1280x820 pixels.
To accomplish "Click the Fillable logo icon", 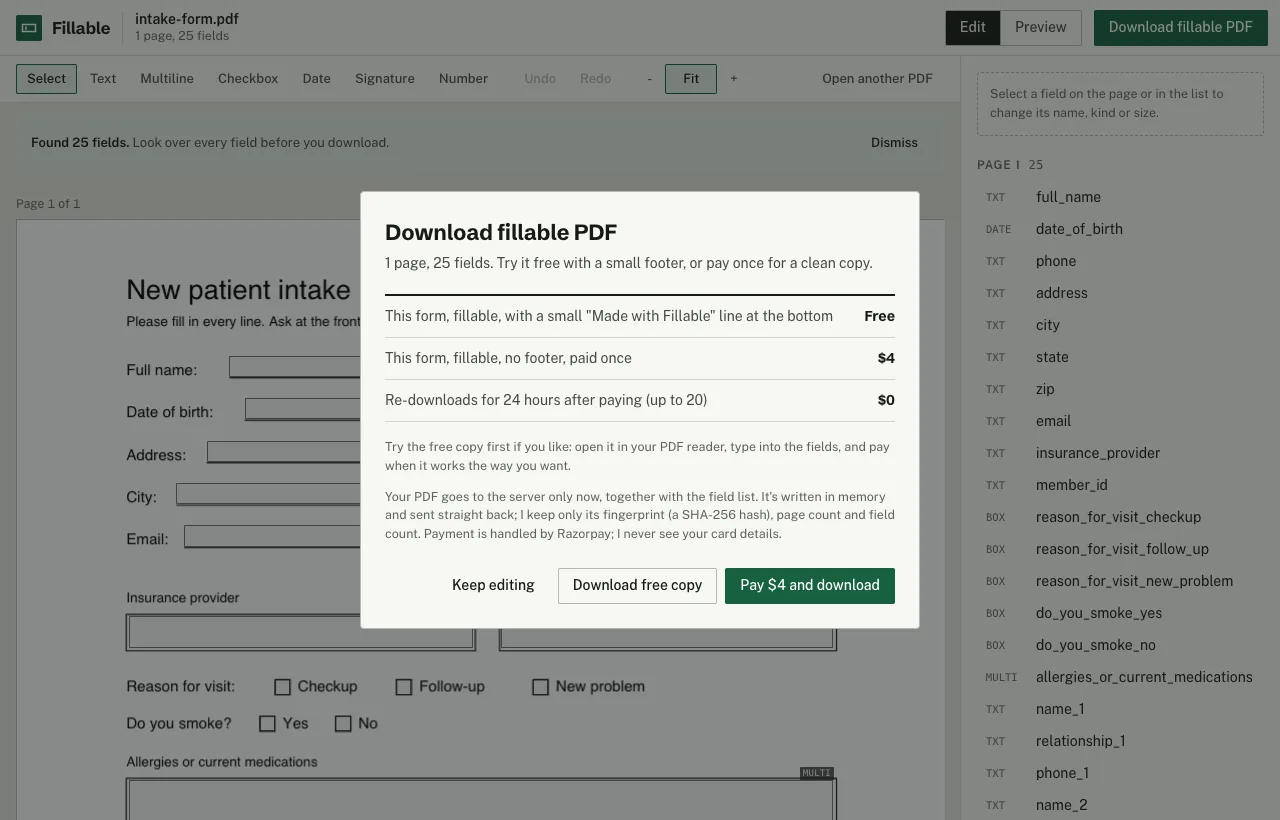I will click(x=29, y=28).
